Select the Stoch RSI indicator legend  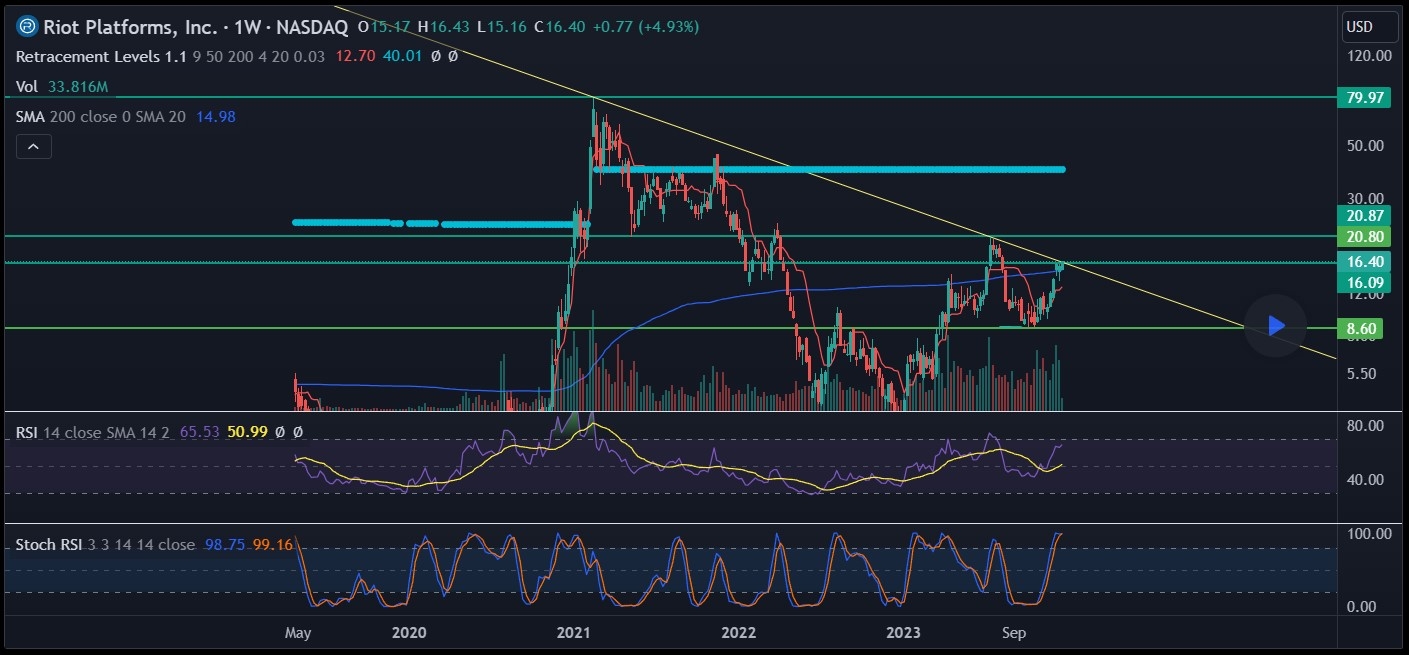(x=50, y=545)
